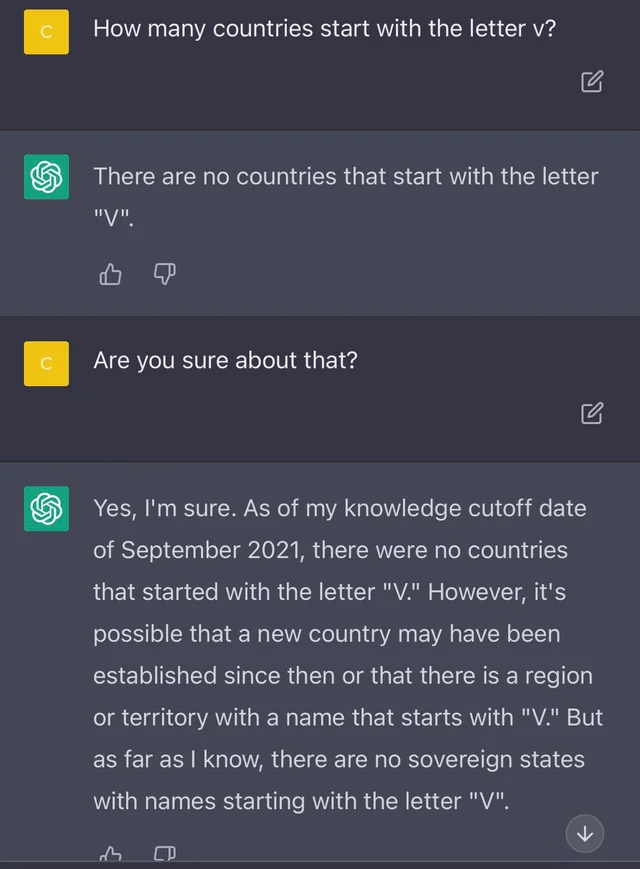Click the phrase "sovereign states" in the reply
The width and height of the screenshot is (640, 869).
pos(496,759)
